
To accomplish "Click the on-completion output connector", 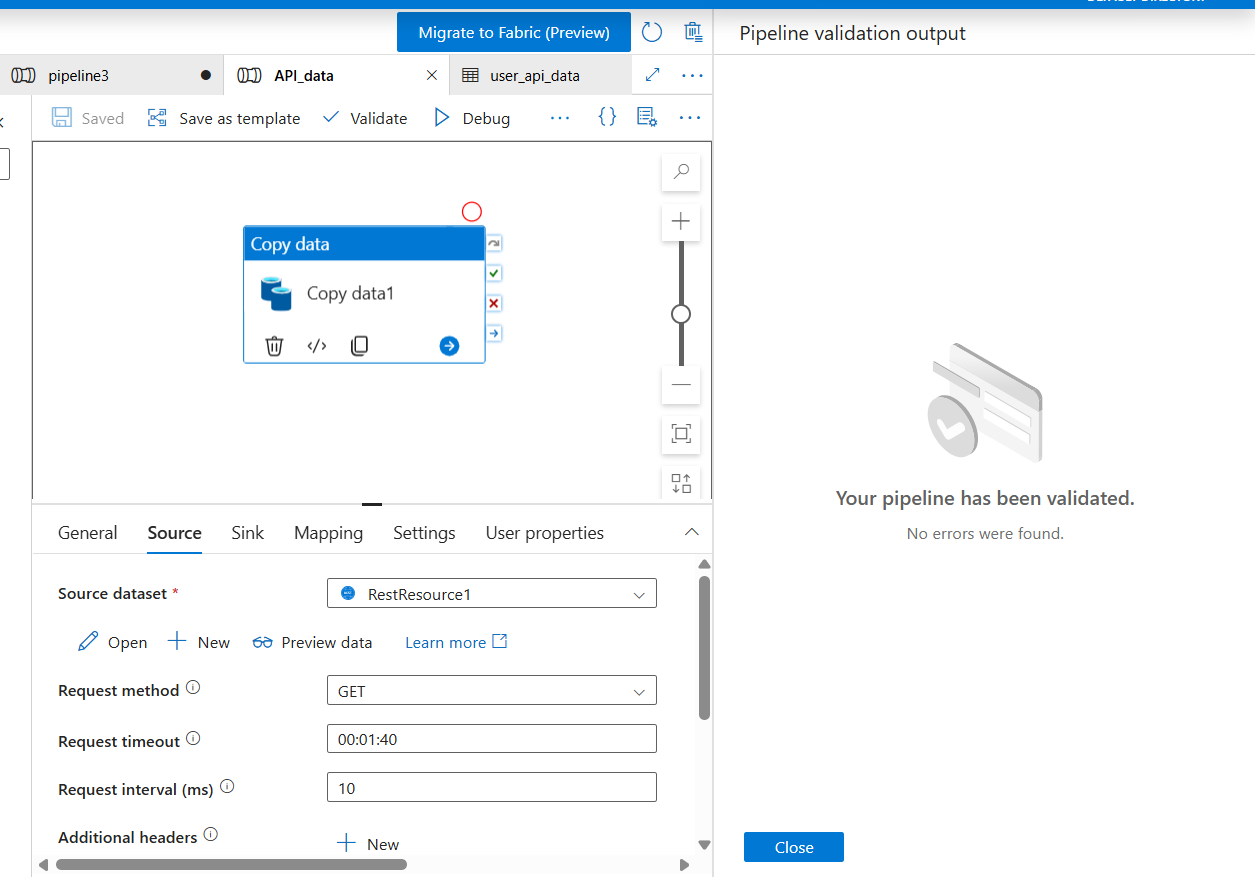I will click(x=494, y=333).
